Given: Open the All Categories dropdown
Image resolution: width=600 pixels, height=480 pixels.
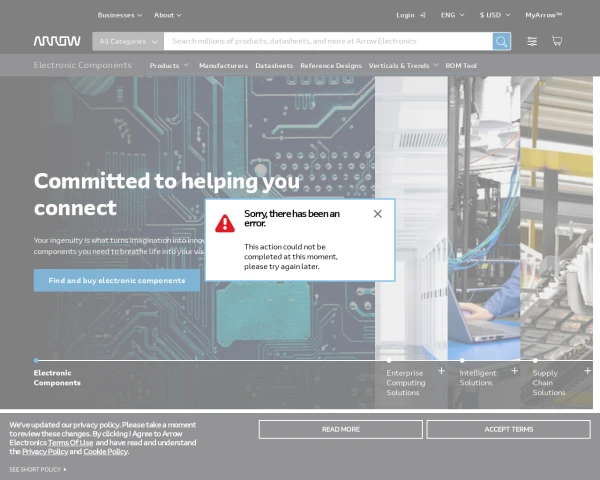Looking at the screenshot, I should (128, 41).
